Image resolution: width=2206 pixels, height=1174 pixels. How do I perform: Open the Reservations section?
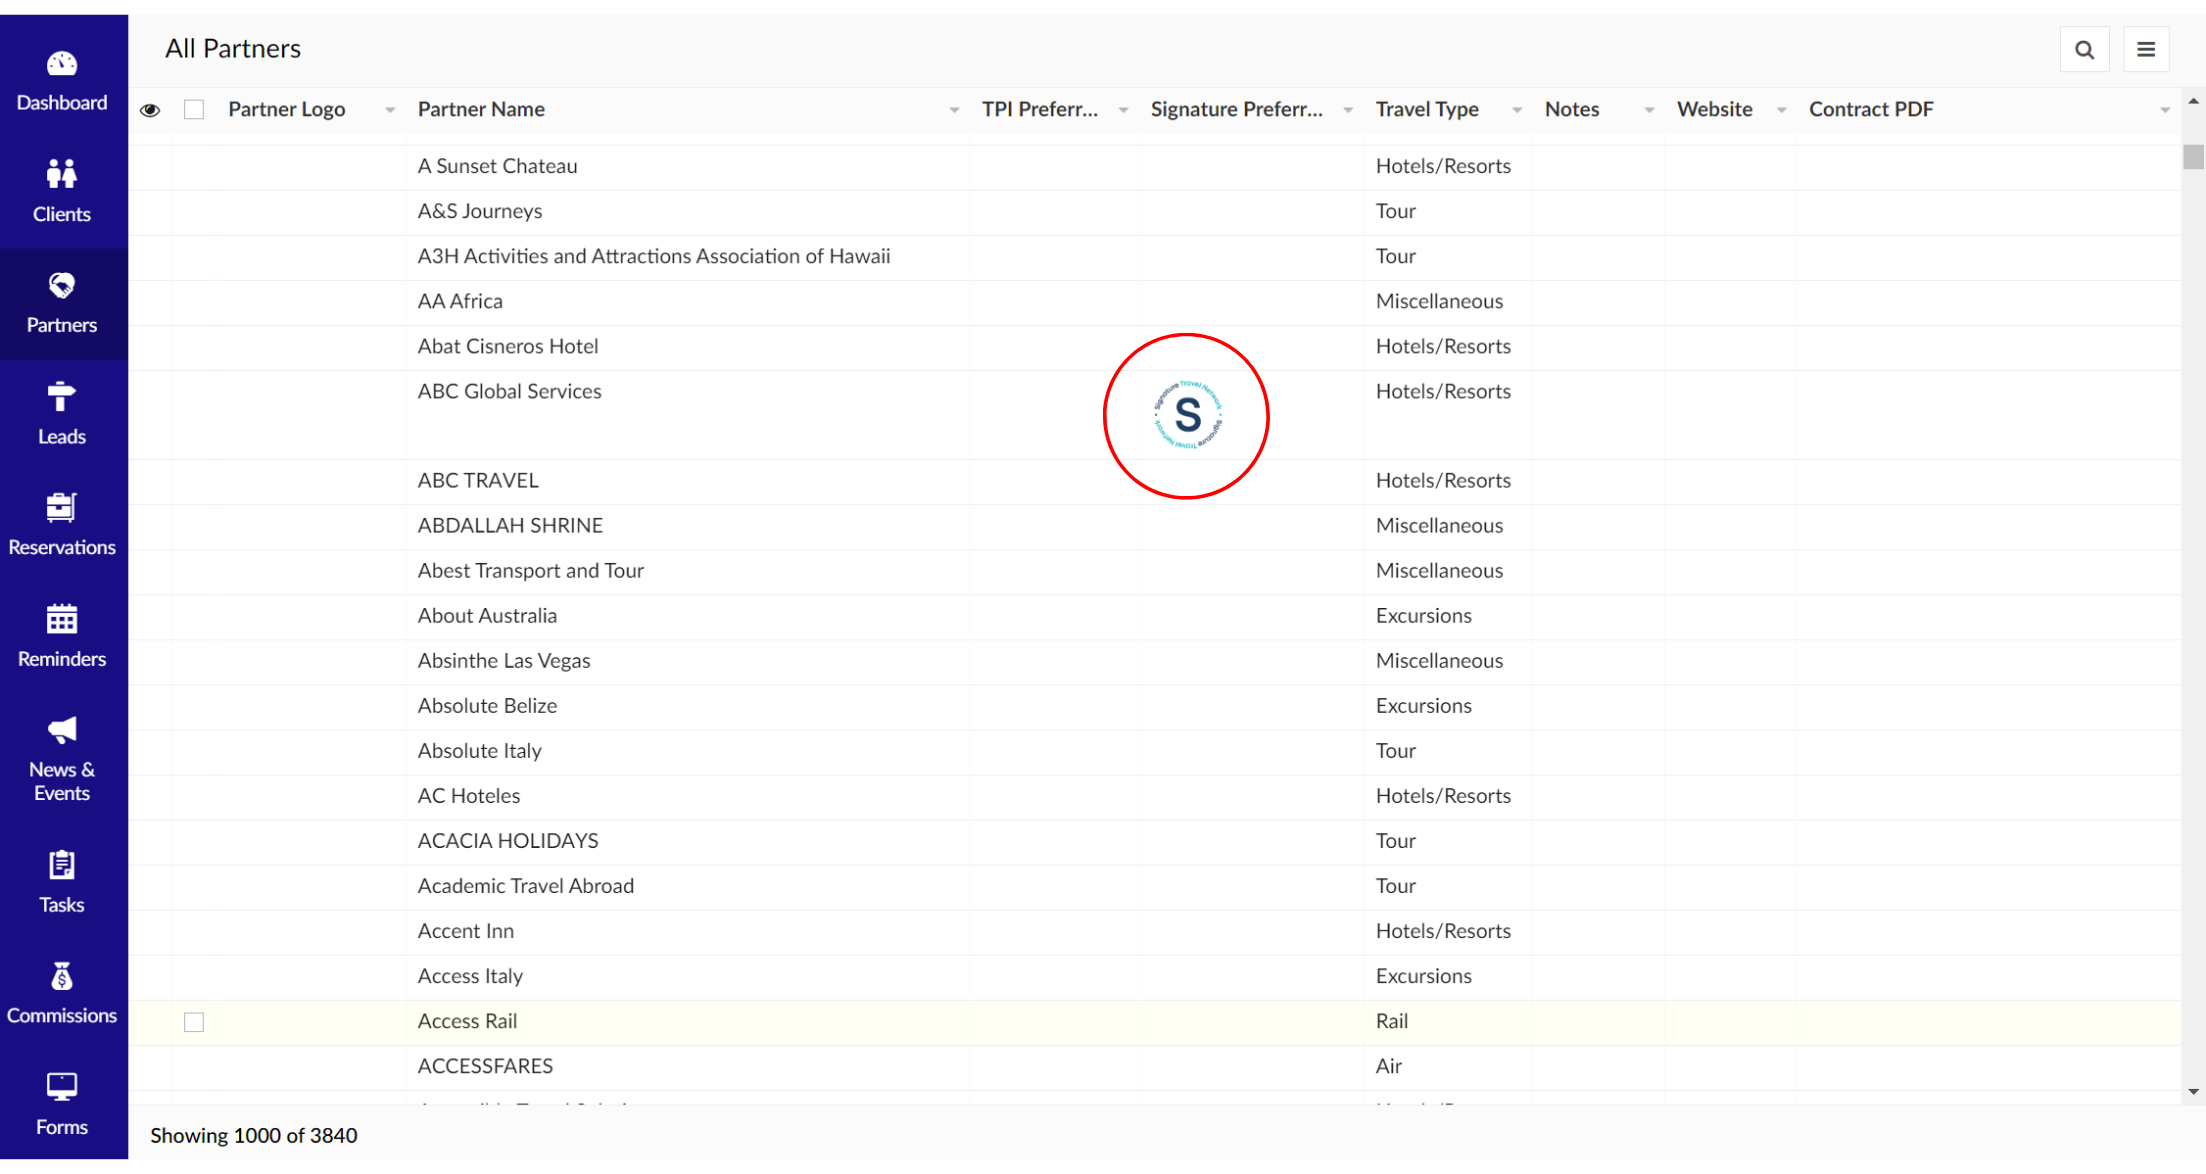(x=61, y=524)
